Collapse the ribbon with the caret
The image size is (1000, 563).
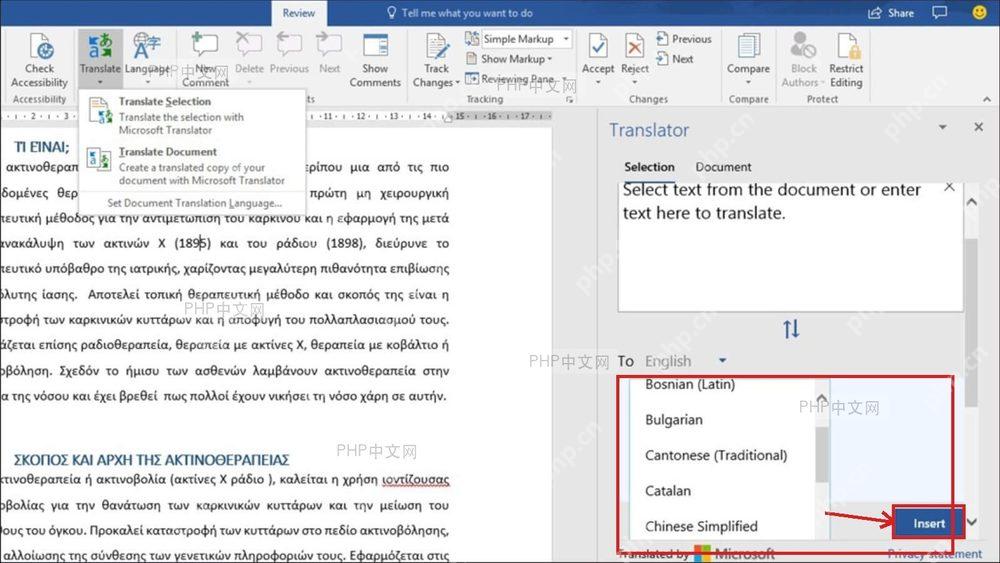(x=987, y=99)
